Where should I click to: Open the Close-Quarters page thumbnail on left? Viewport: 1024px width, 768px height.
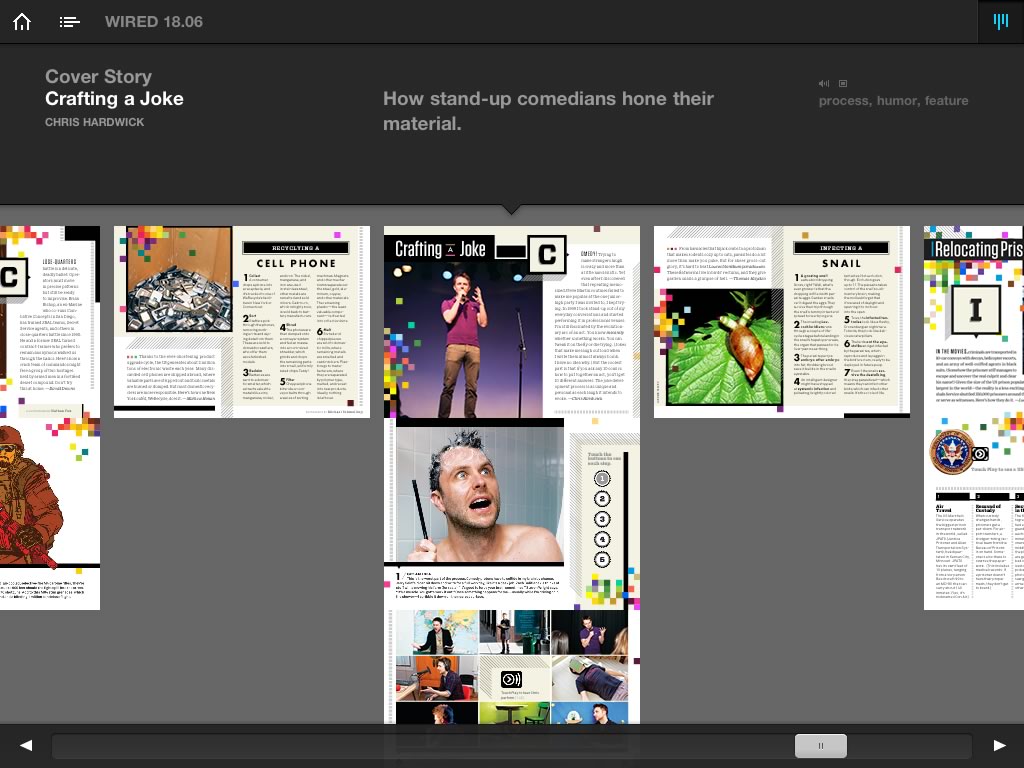coord(50,322)
